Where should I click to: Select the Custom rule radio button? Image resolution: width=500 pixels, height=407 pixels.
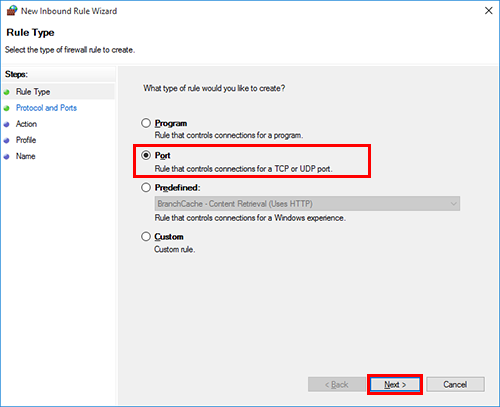coord(146,236)
